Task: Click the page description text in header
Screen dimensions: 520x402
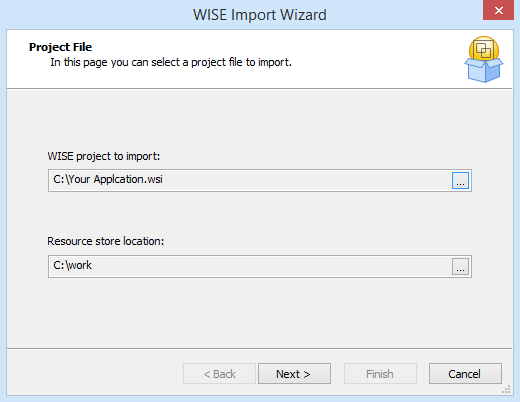Action: 171,62
